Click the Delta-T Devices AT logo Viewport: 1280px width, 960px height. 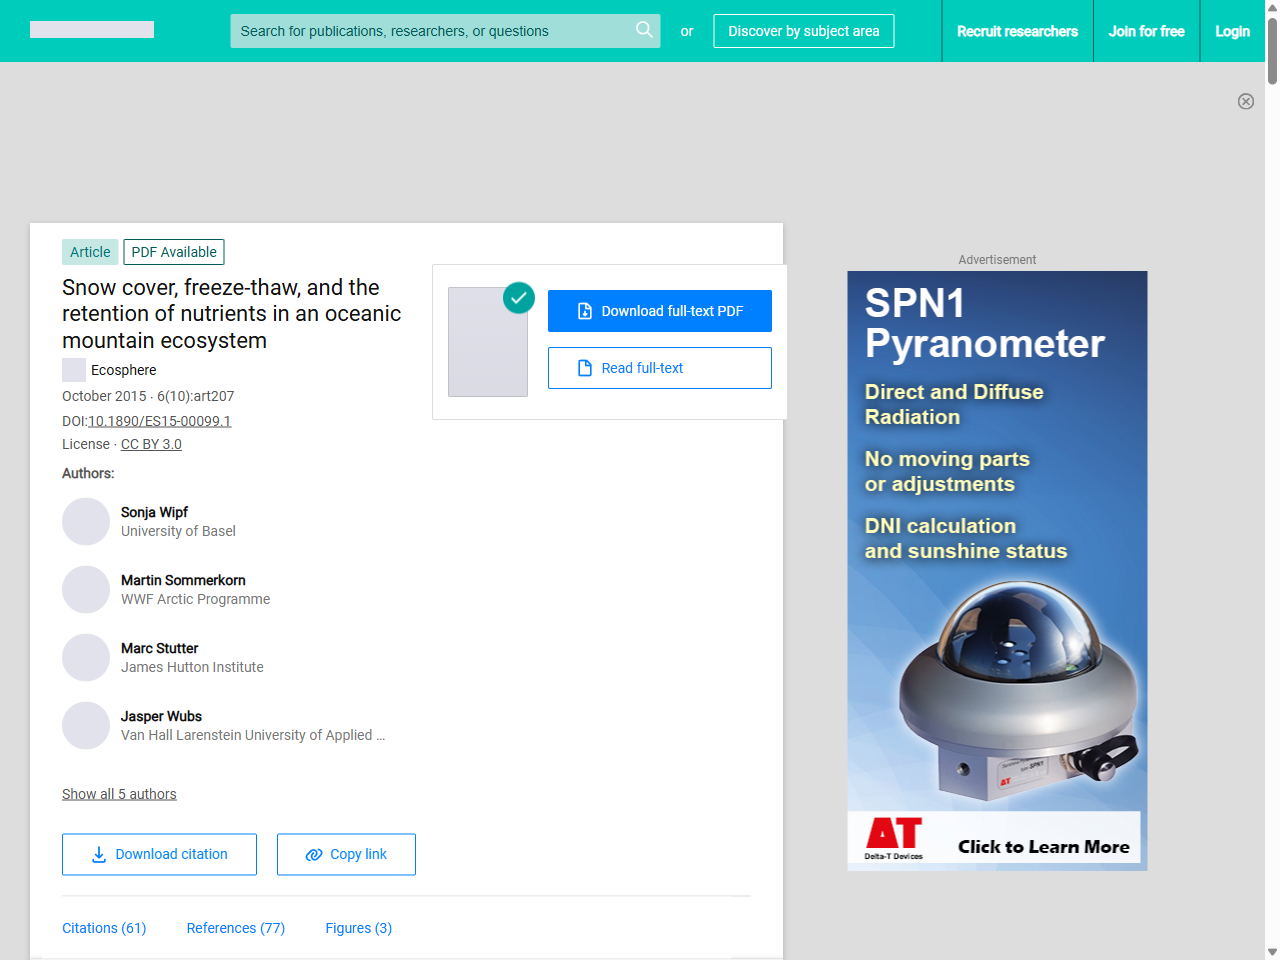tap(894, 838)
